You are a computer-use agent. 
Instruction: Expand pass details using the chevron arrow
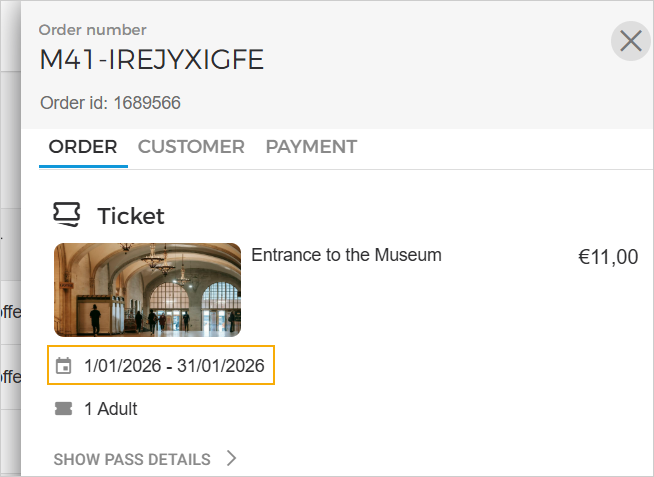click(231, 459)
